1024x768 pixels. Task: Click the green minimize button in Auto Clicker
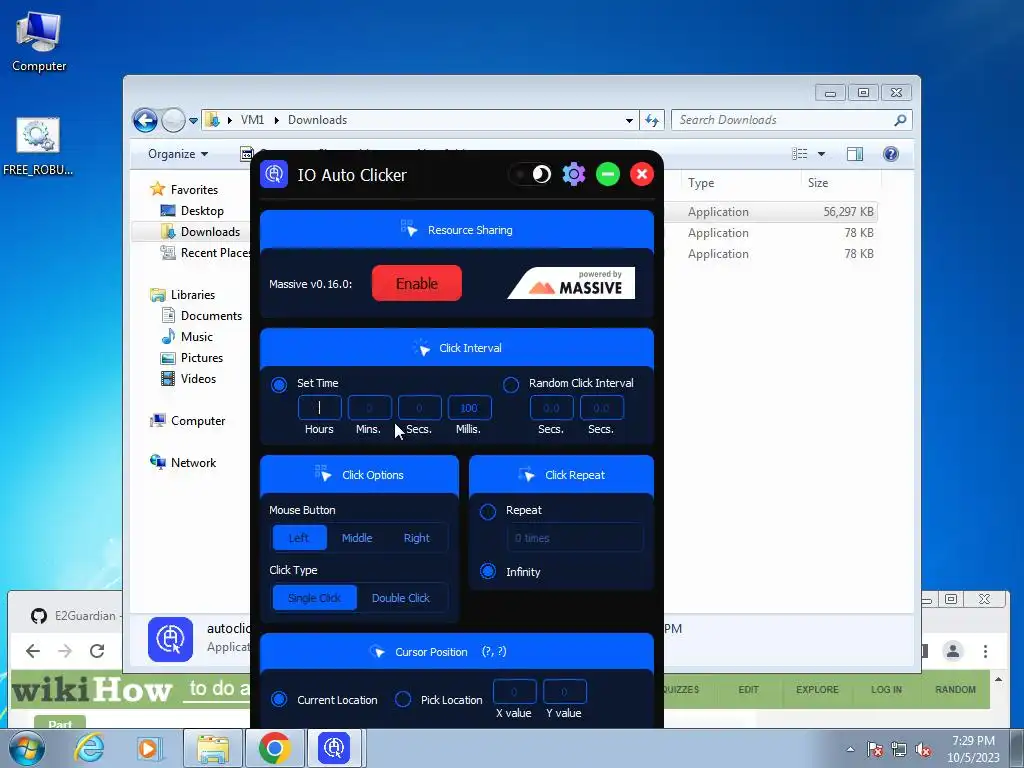pyautogui.click(x=607, y=174)
